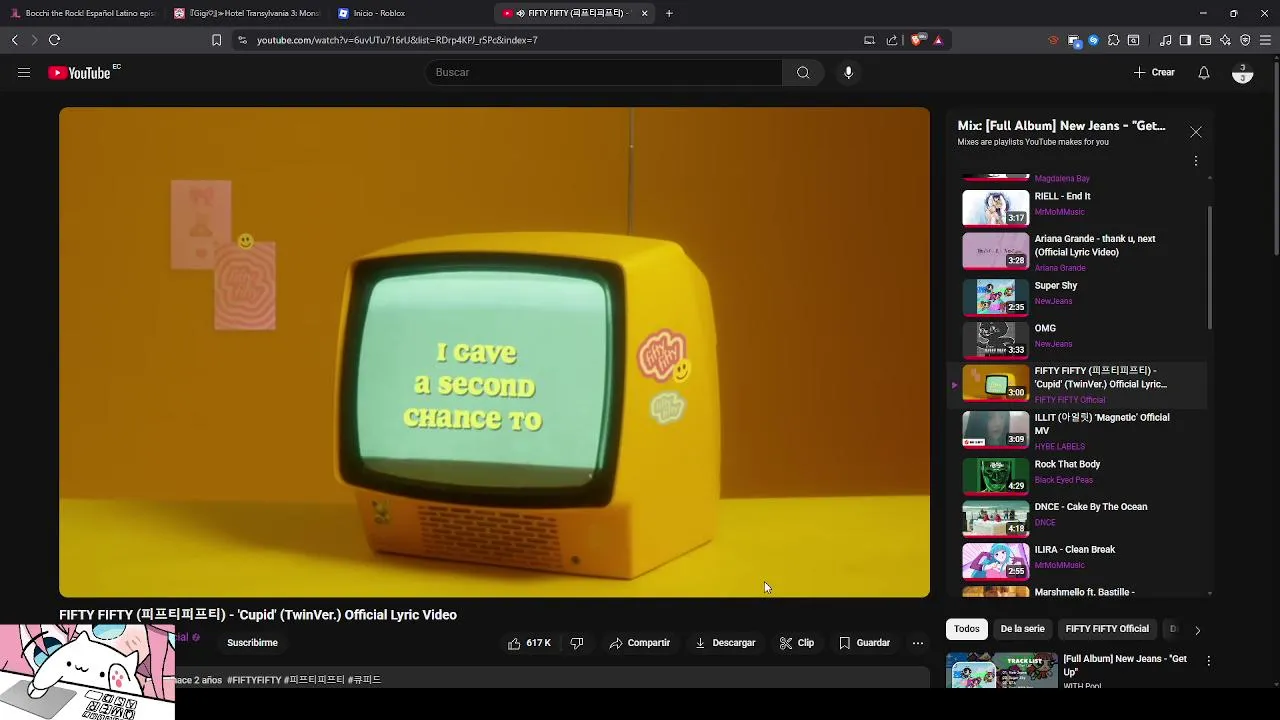Open the media control music note icon

1165,40
